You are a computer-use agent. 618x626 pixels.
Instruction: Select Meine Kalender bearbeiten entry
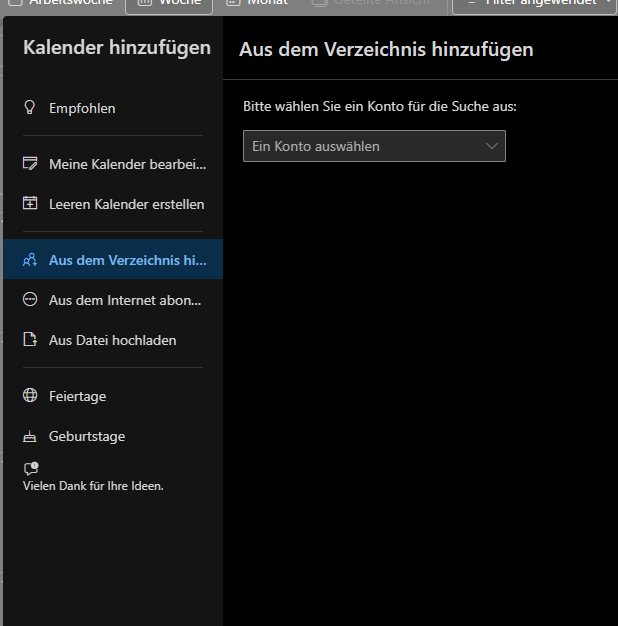[113, 164]
